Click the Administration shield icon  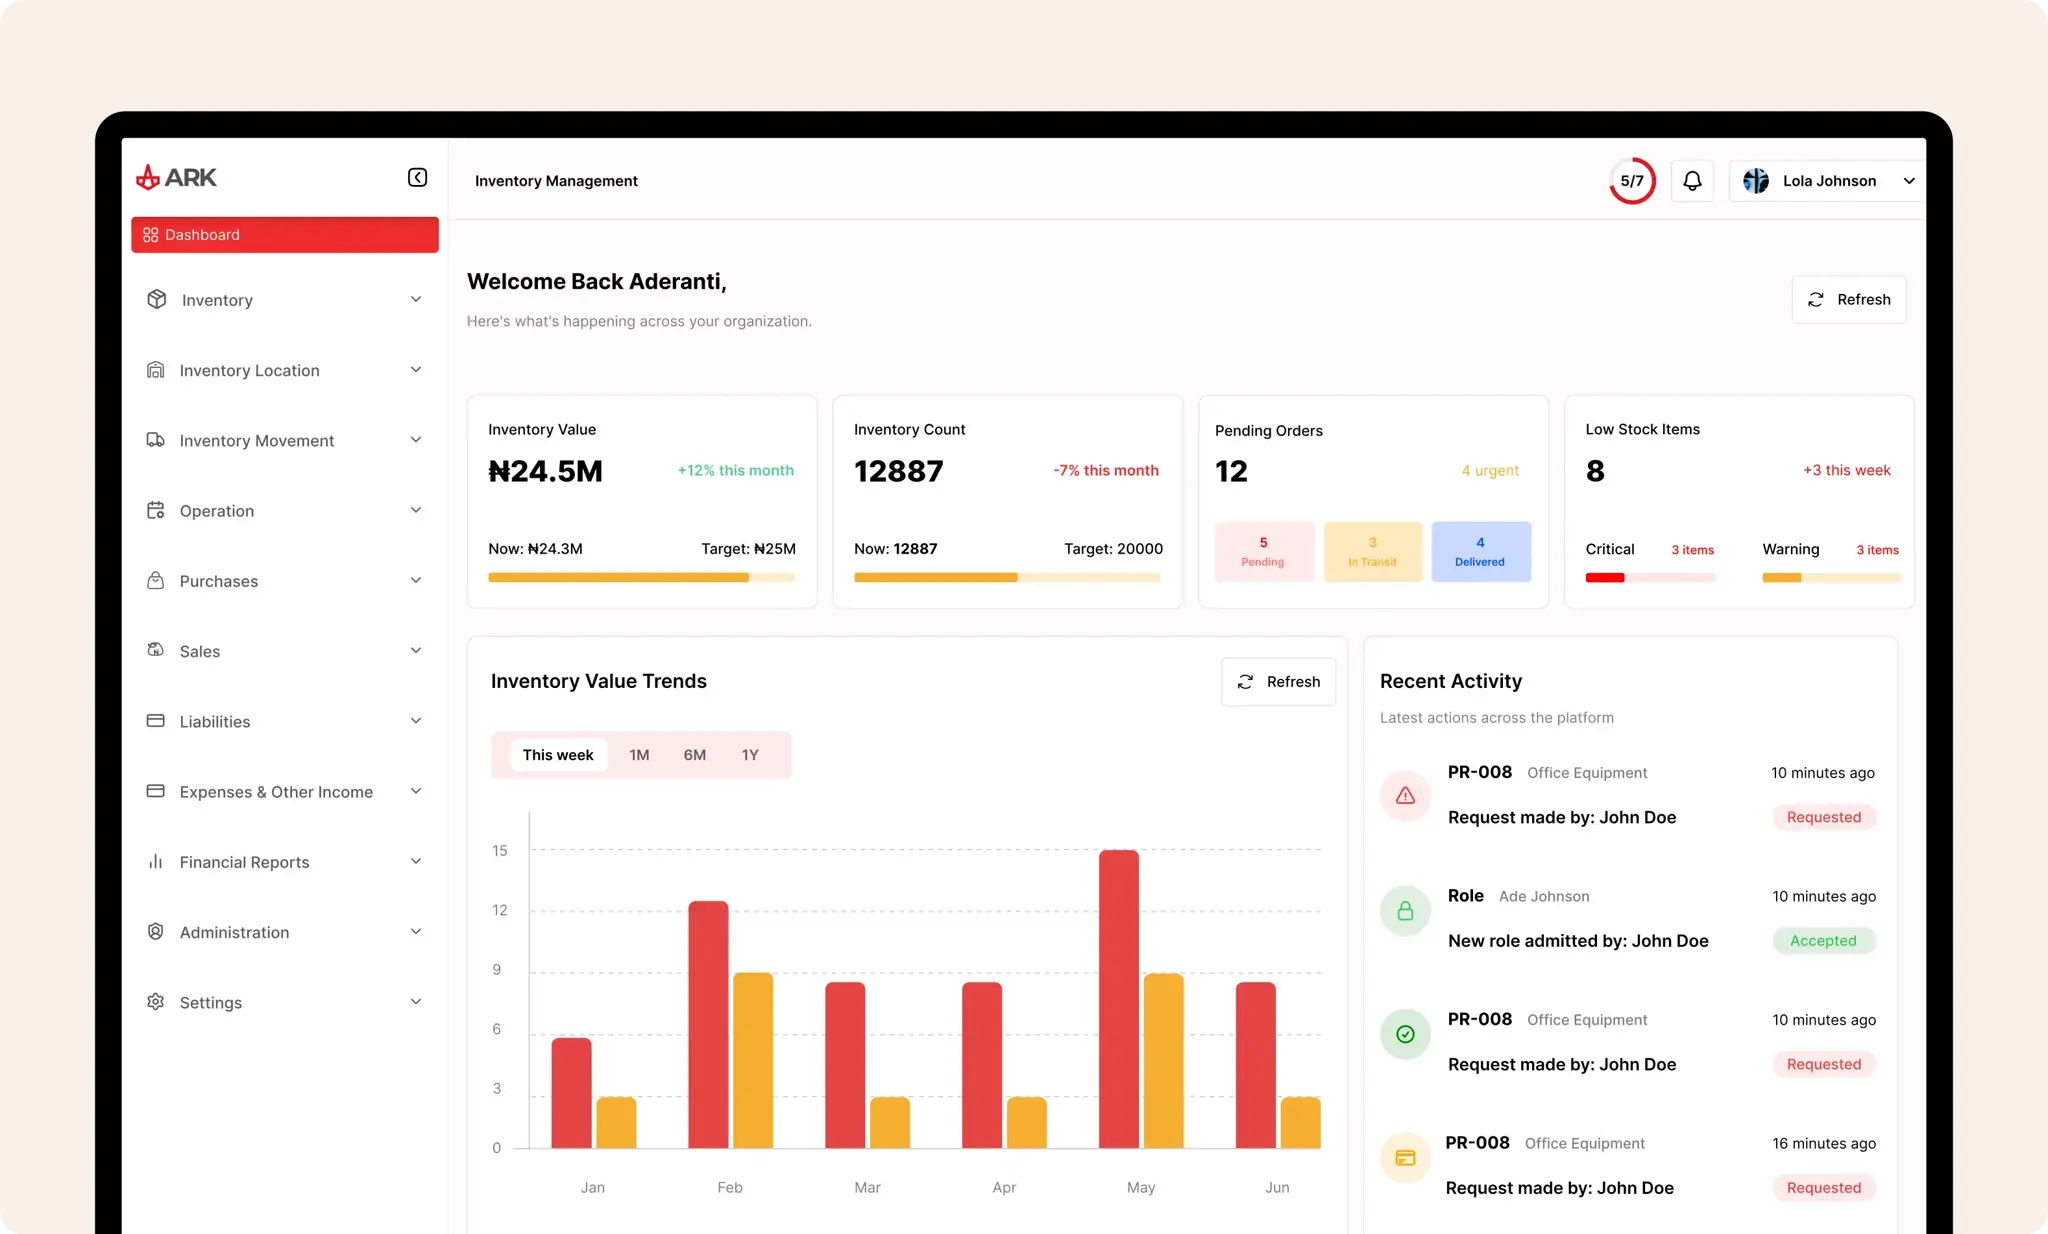[x=156, y=931]
